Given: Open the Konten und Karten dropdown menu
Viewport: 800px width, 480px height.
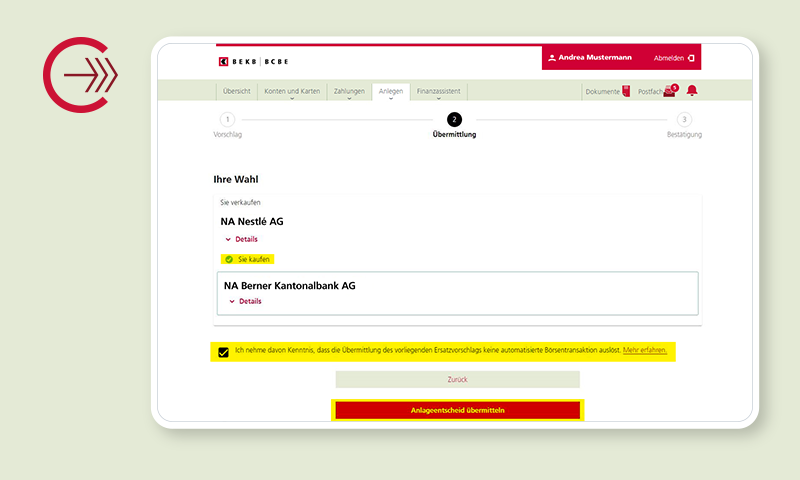Looking at the screenshot, I should click(292, 92).
